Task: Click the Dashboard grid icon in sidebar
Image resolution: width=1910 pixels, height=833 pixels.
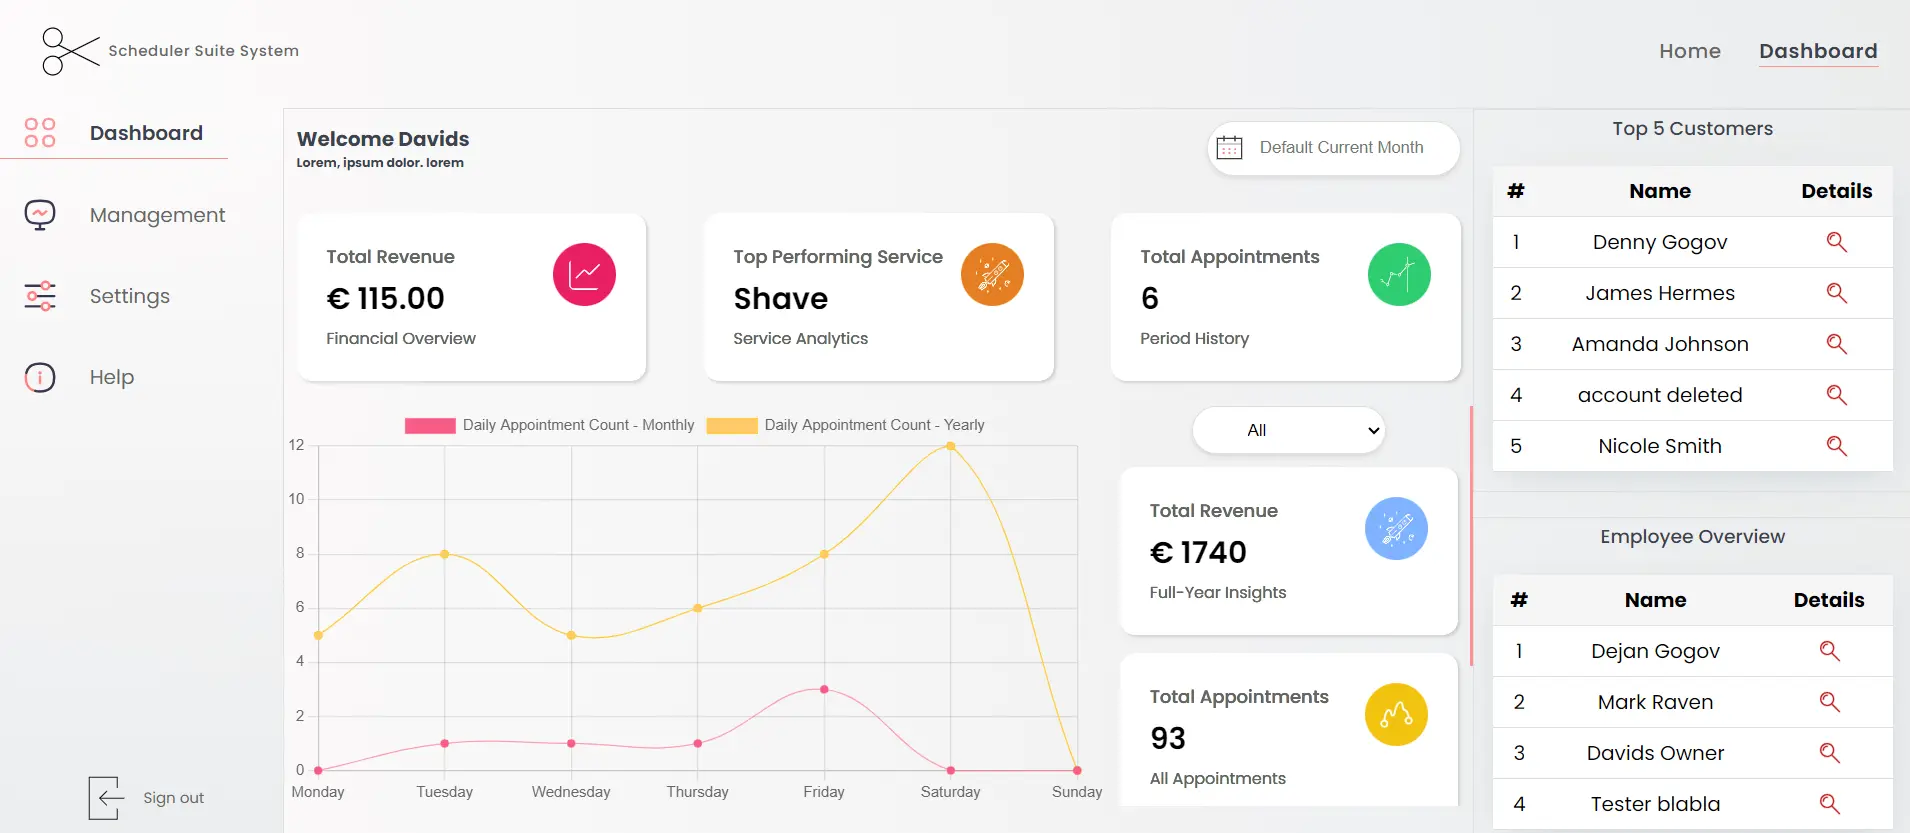Action: (x=40, y=133)
